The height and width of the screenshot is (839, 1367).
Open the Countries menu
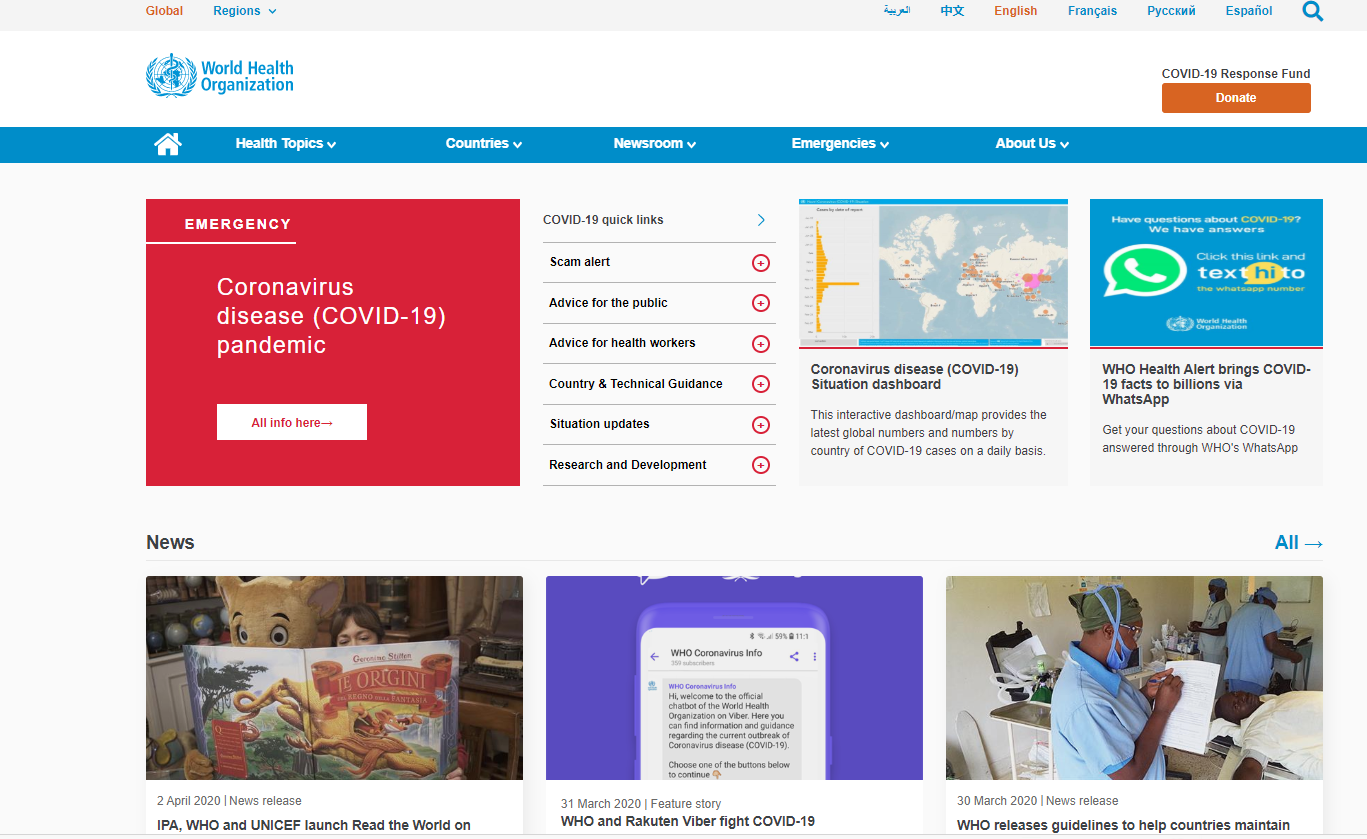tap(484, 144)
